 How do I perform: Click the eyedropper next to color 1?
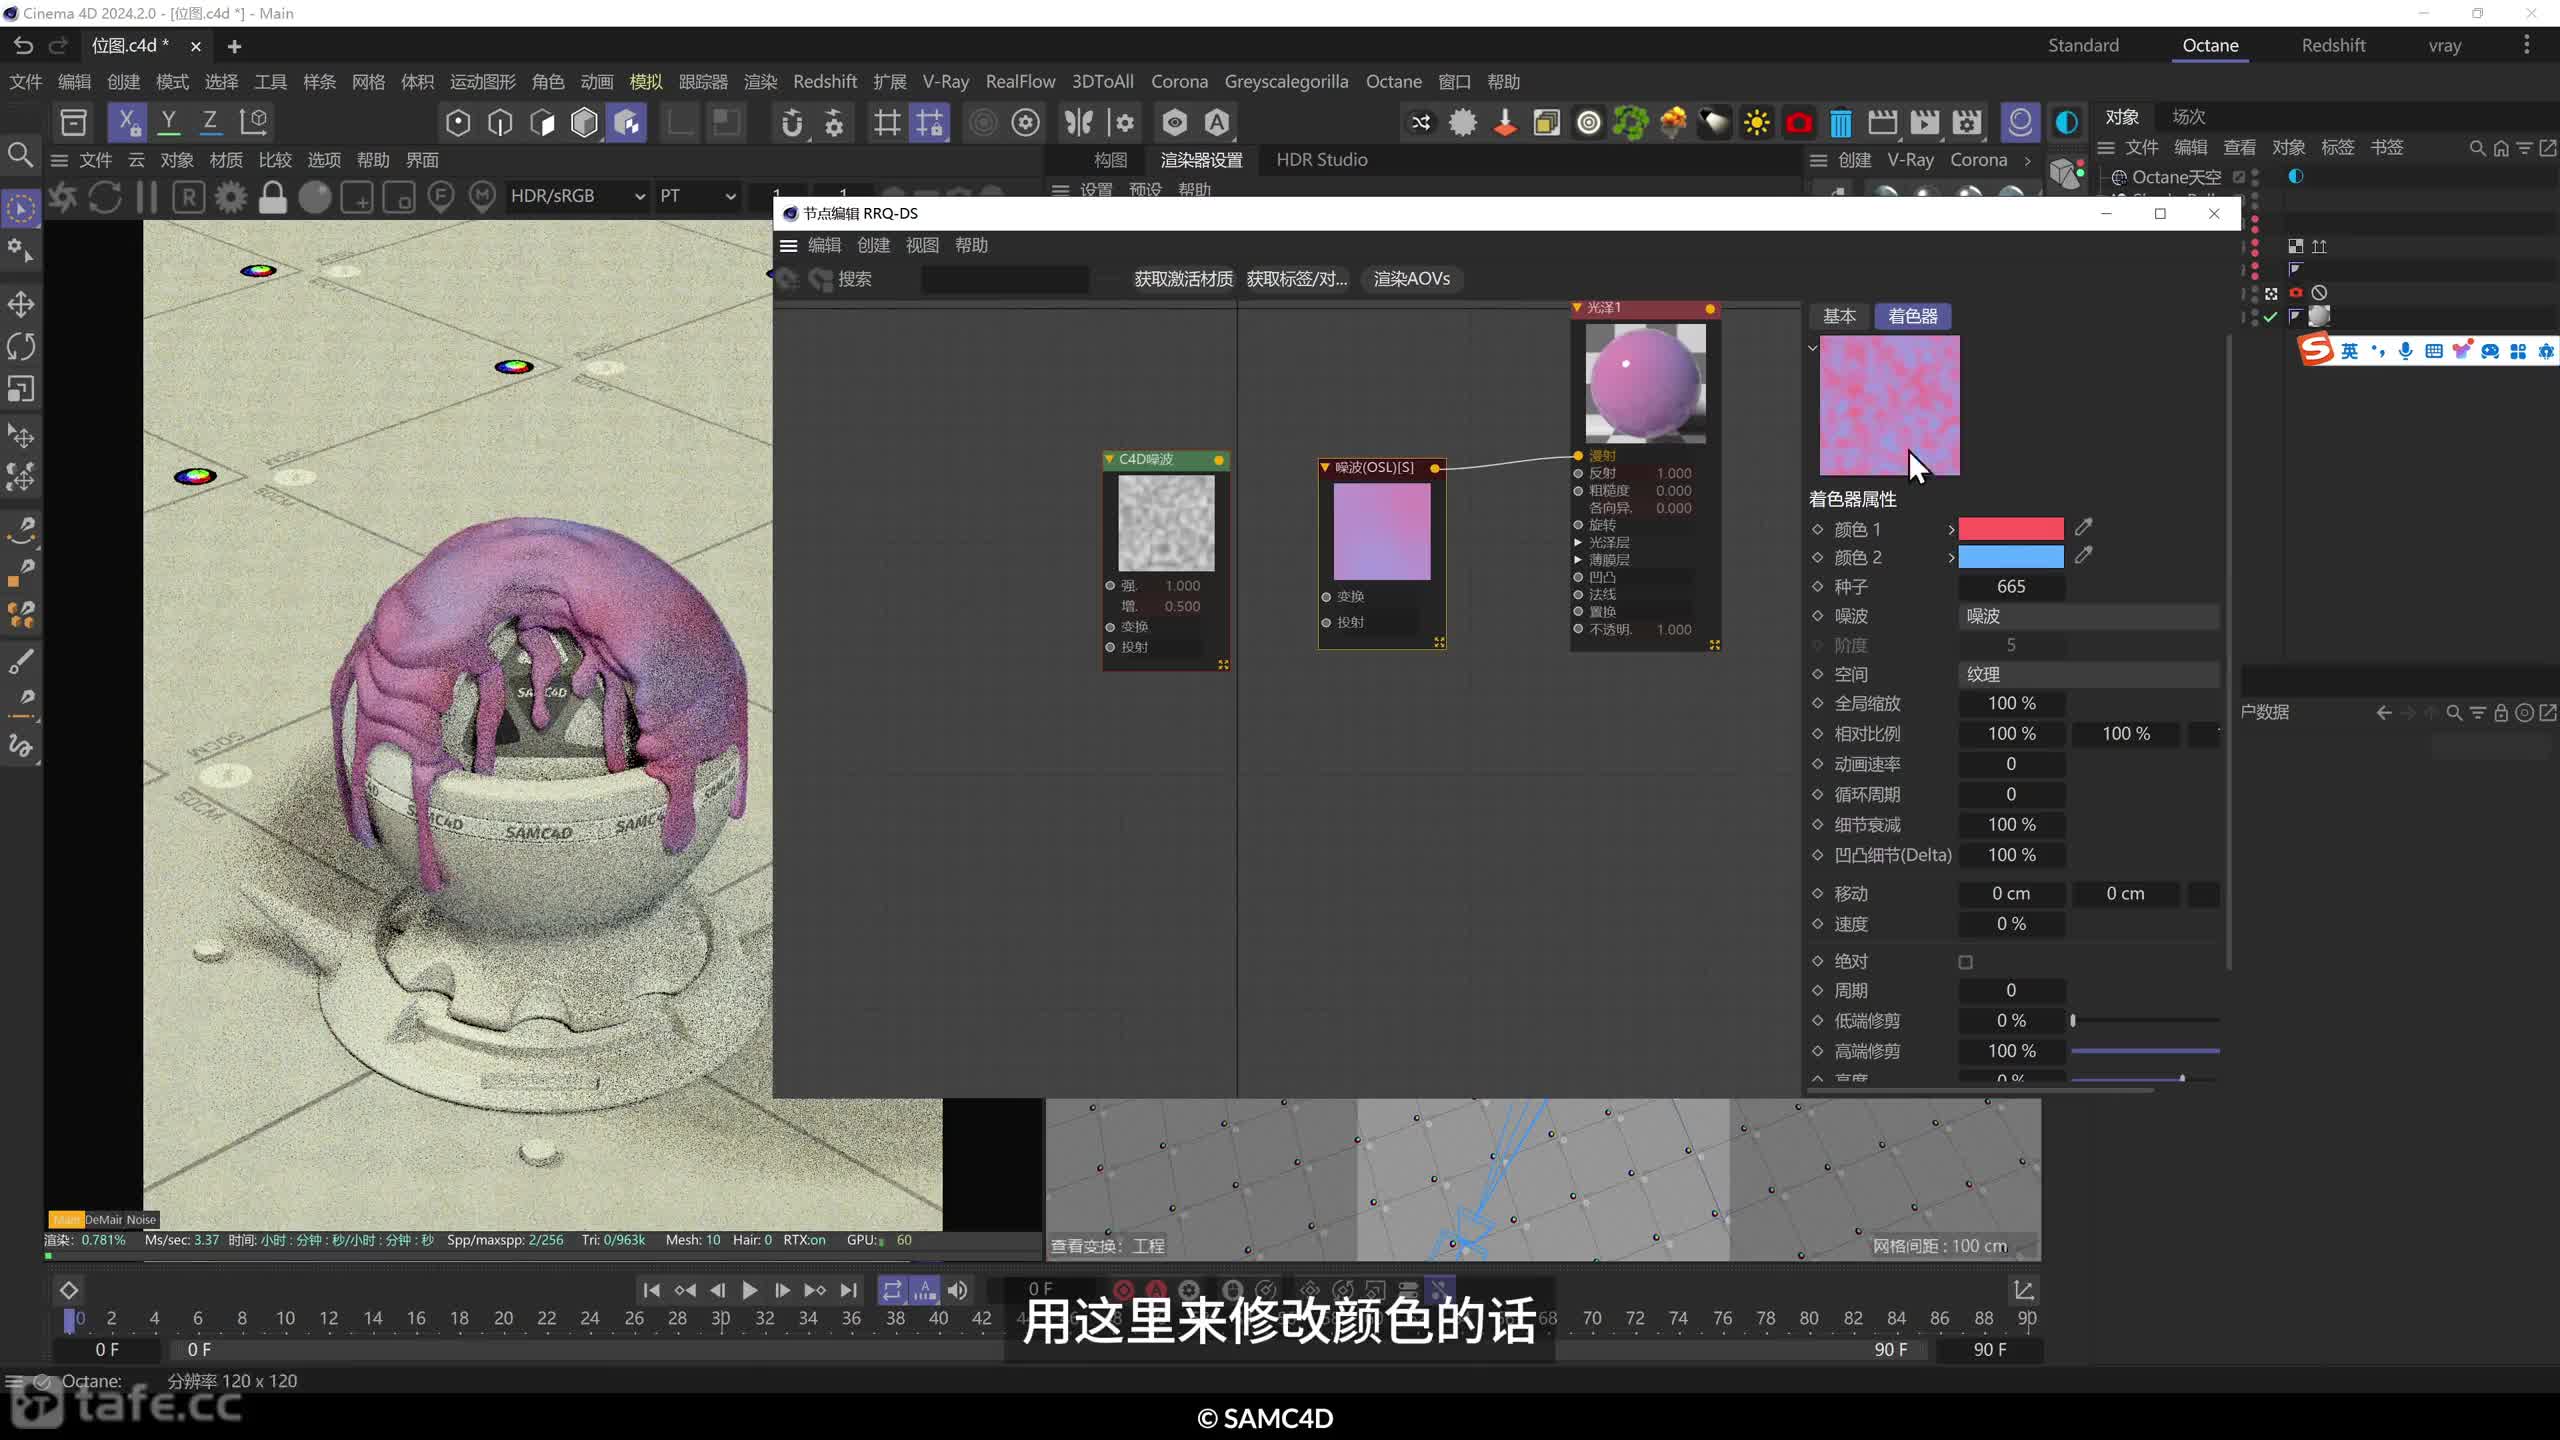coord(2084,527)
